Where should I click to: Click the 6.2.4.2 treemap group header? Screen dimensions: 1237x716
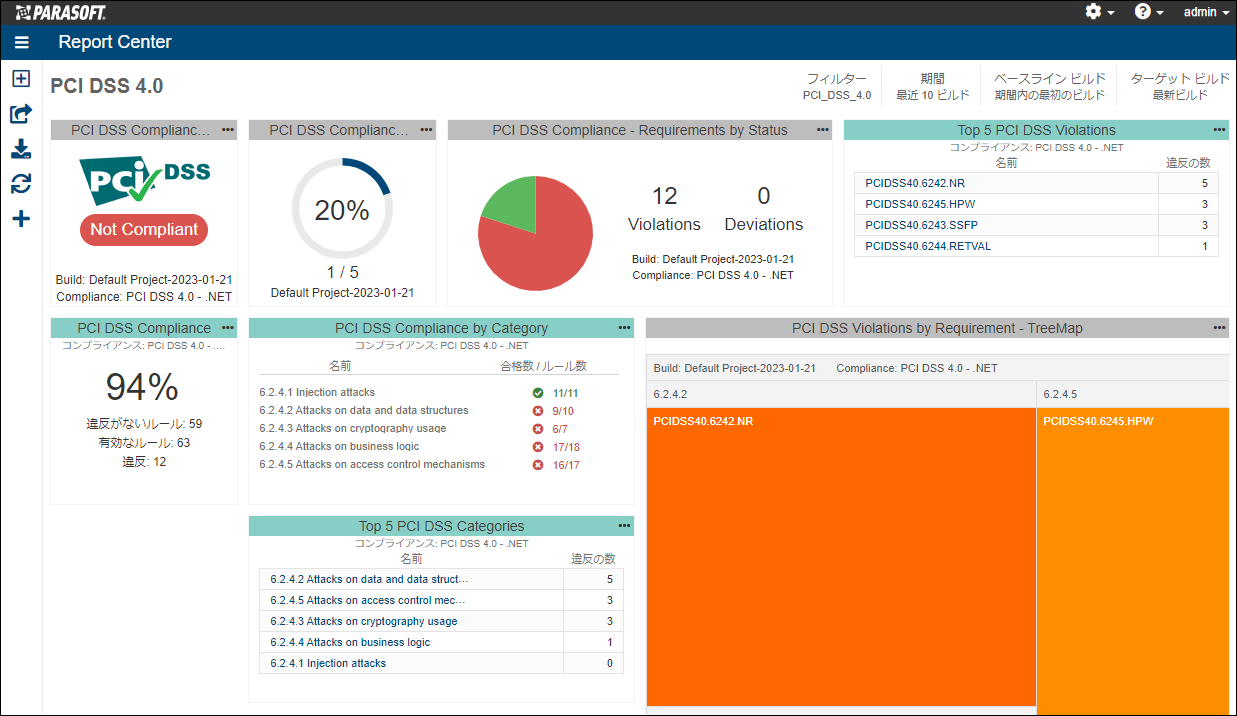tap(841, 394)
